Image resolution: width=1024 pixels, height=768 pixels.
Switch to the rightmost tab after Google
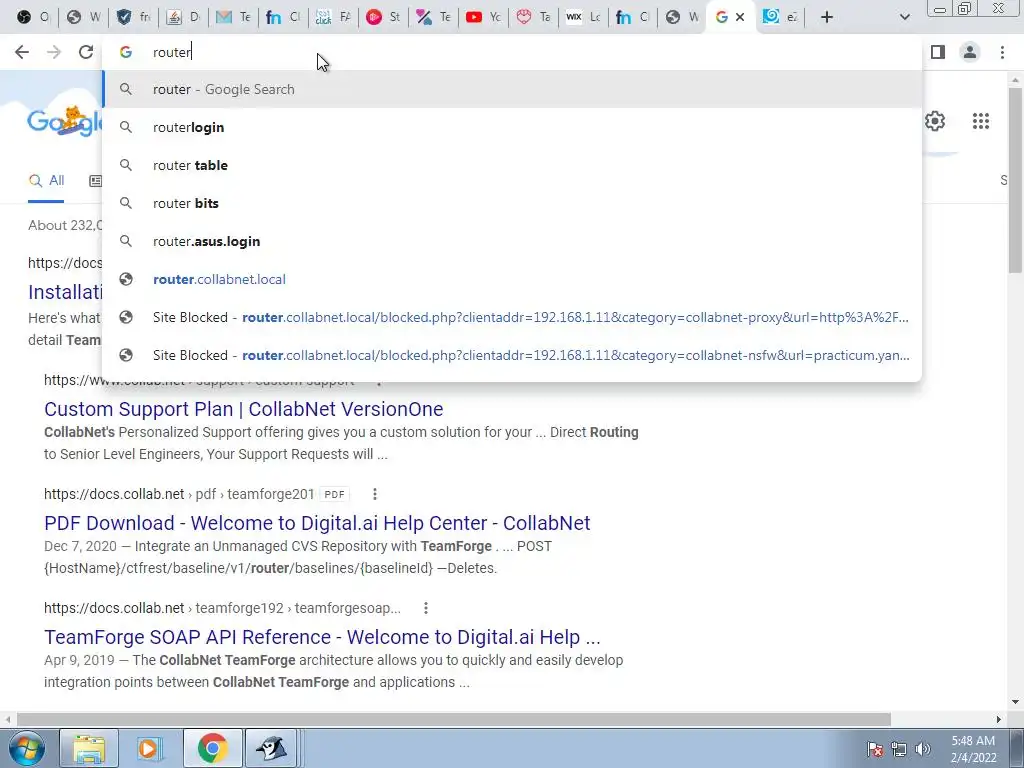(x=780, y=17)
